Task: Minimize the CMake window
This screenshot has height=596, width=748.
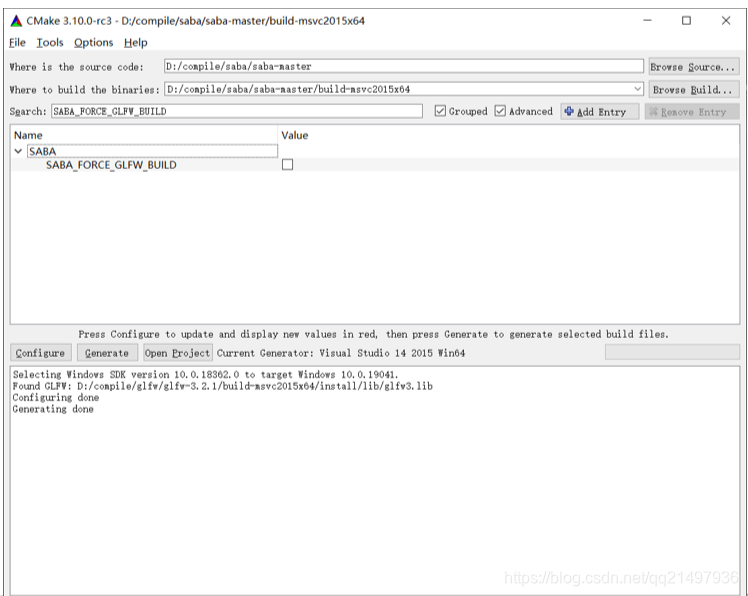Action: 647,21
